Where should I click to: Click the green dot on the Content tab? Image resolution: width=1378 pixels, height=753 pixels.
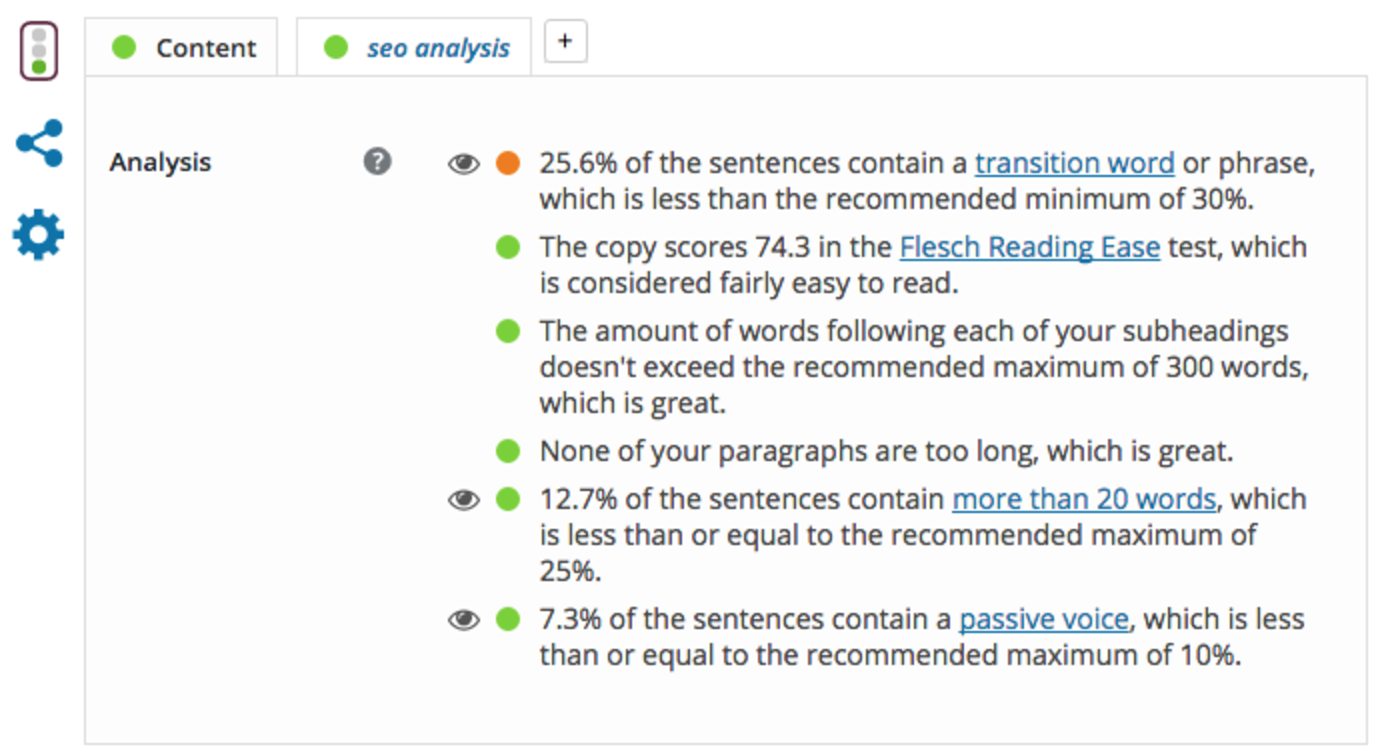124,47
